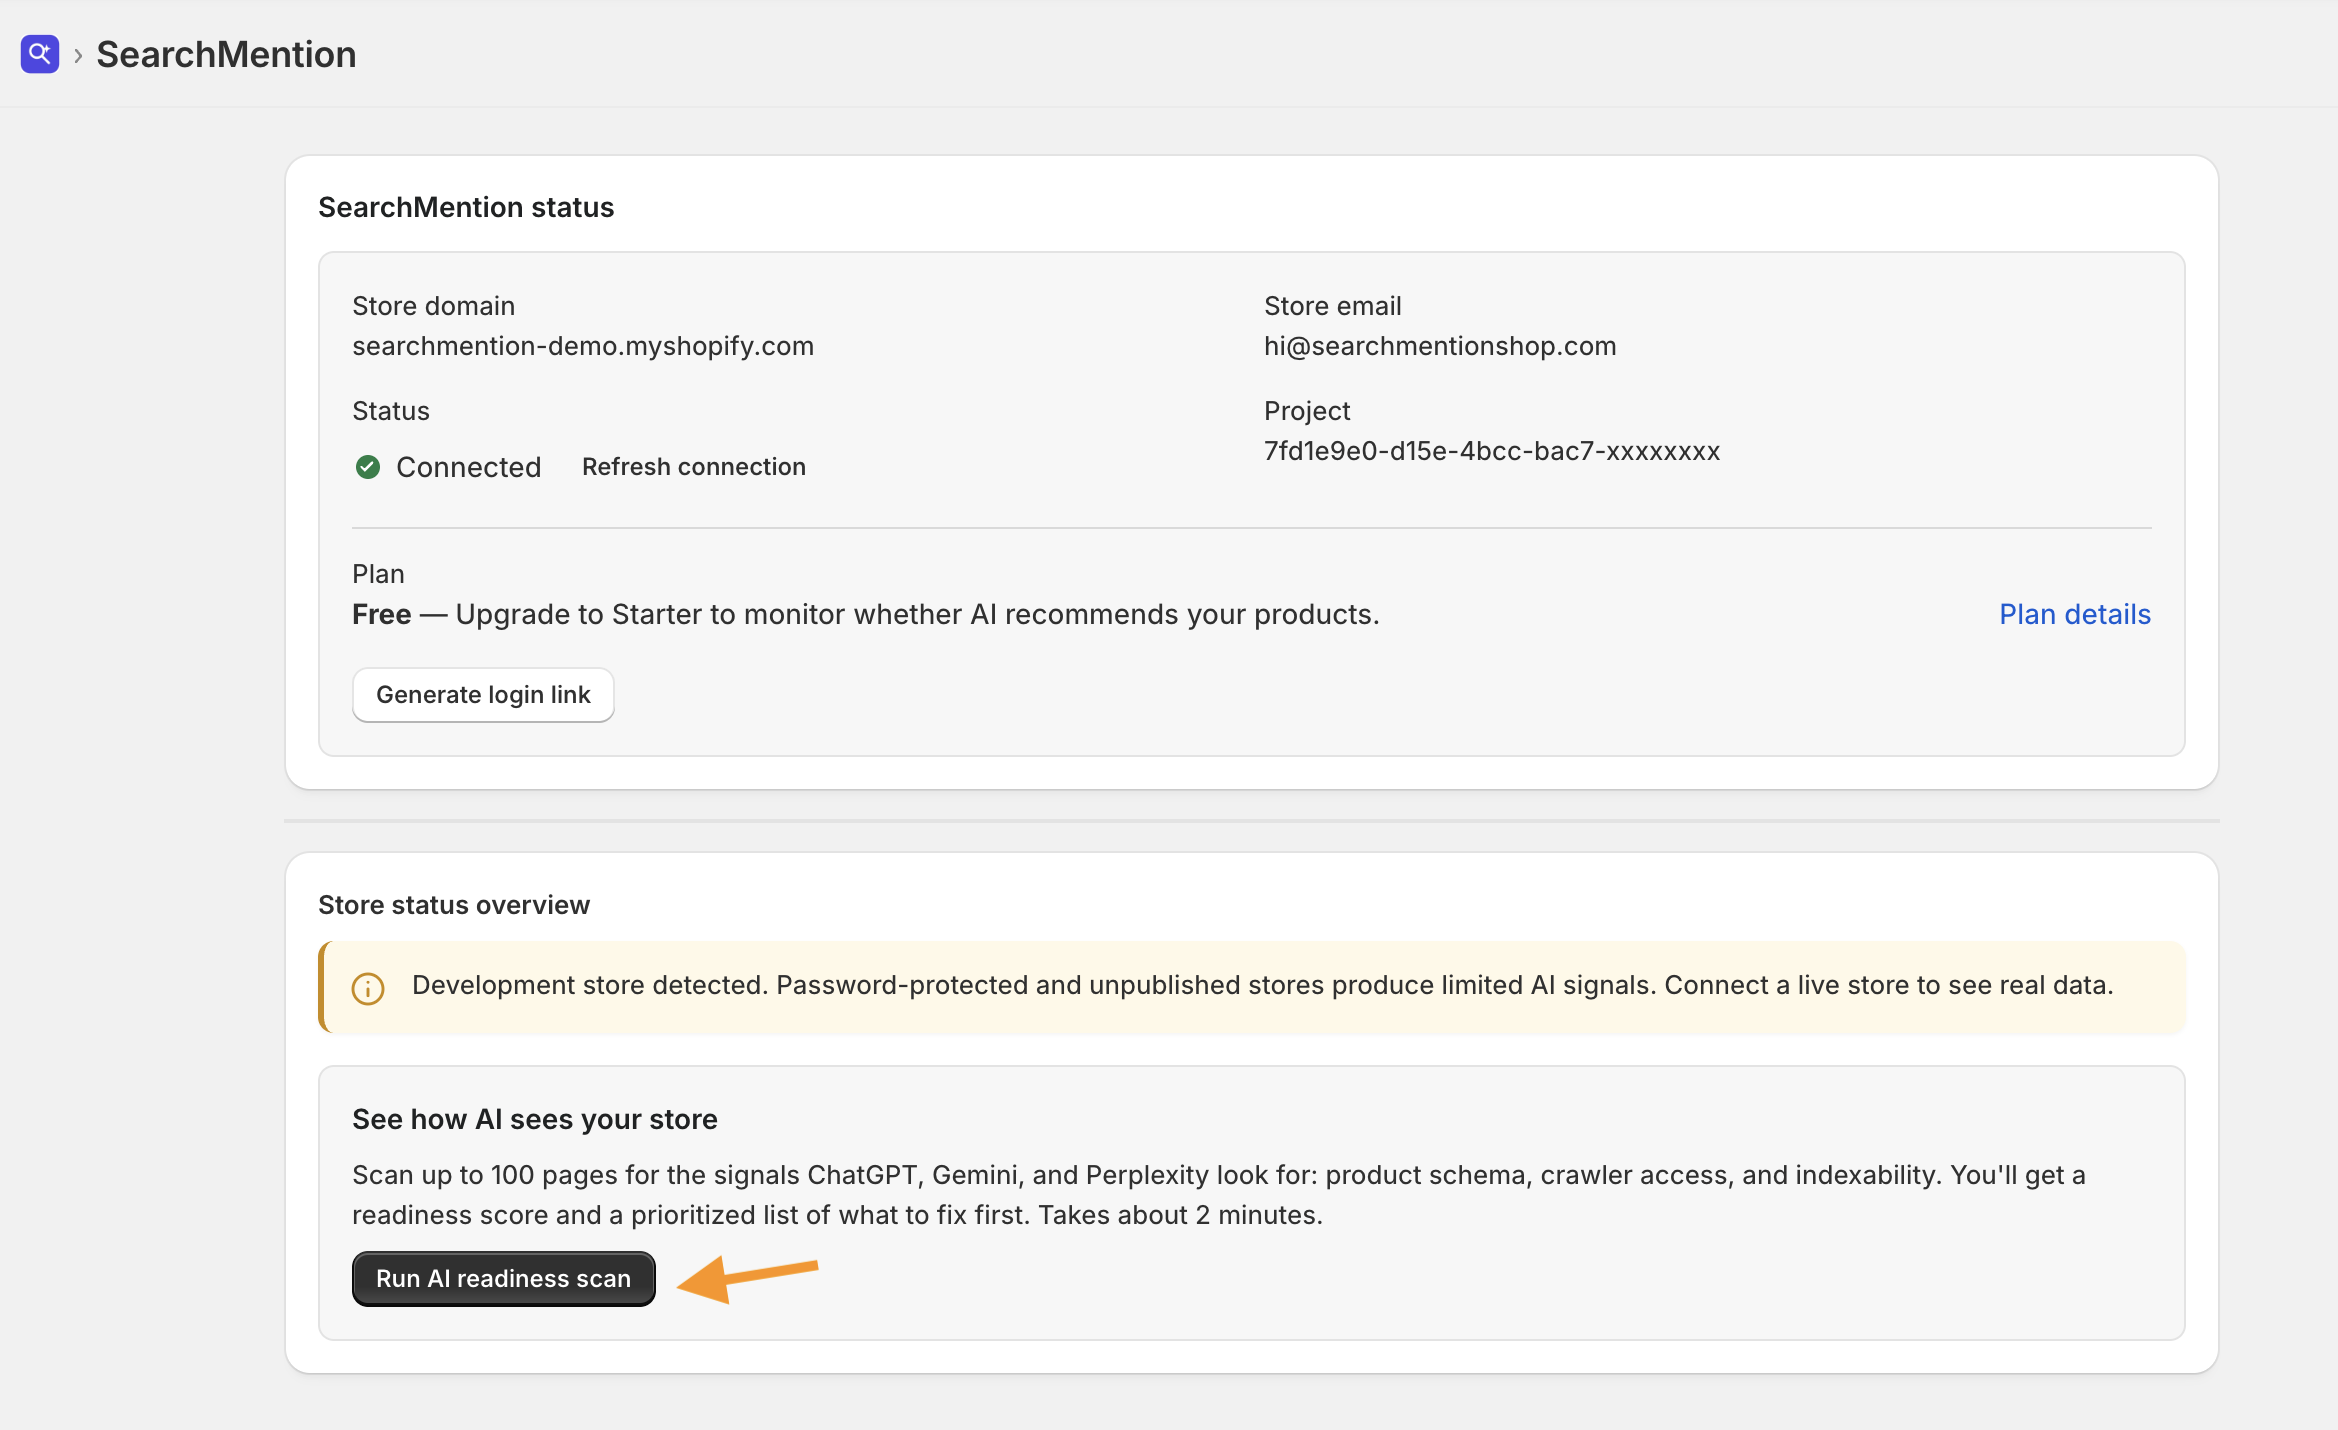Select the project ID 7fd1e9e0-d15e-4bcc-bac7-xxxxxxxx
The height and width of the screenshot is (1430, 2338).
coord(1492,451)
